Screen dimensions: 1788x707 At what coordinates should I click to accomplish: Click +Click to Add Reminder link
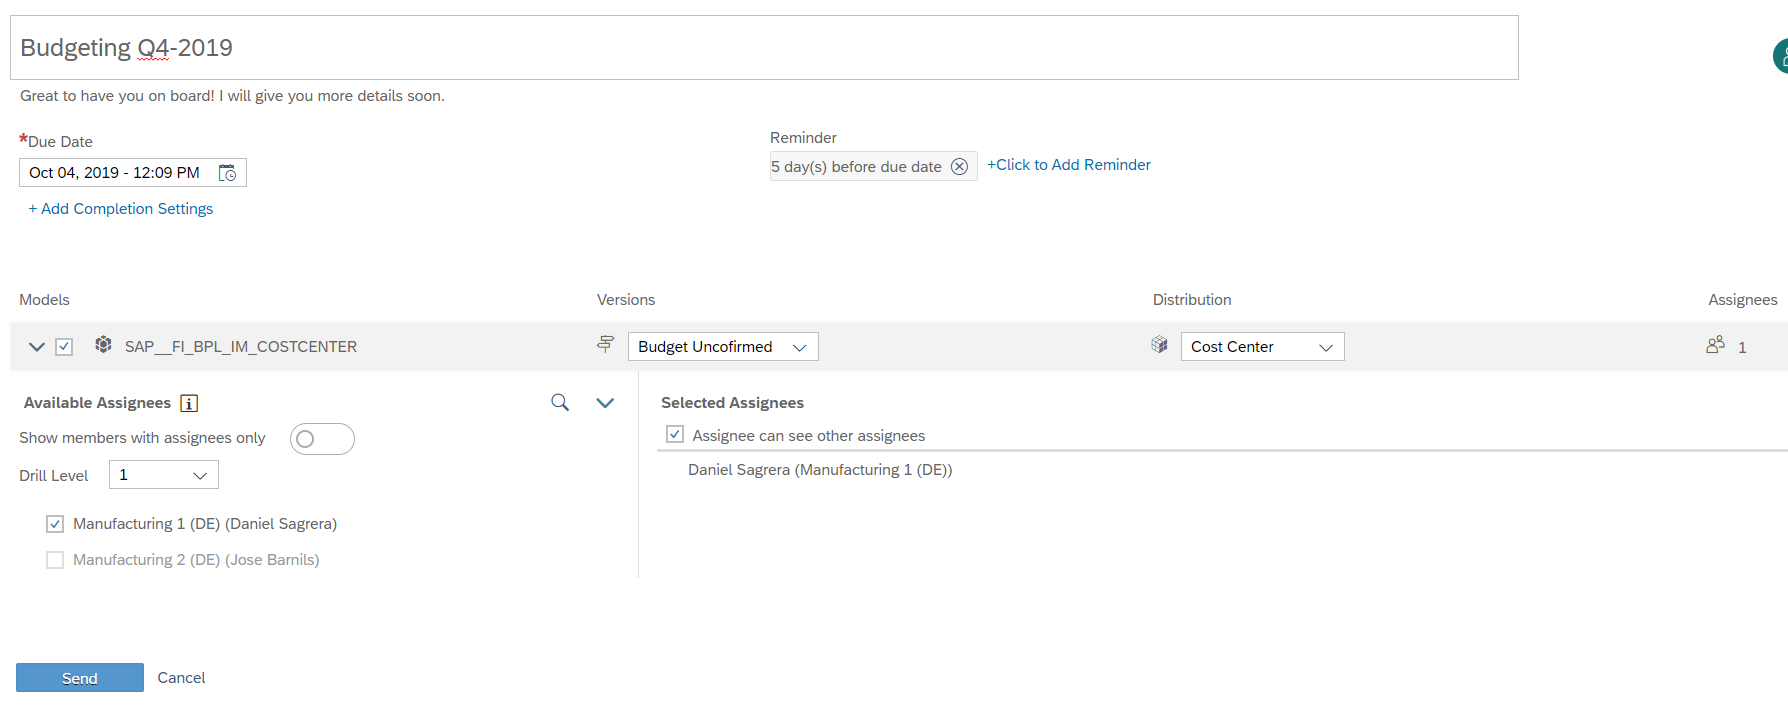(x=1069, y=165)
